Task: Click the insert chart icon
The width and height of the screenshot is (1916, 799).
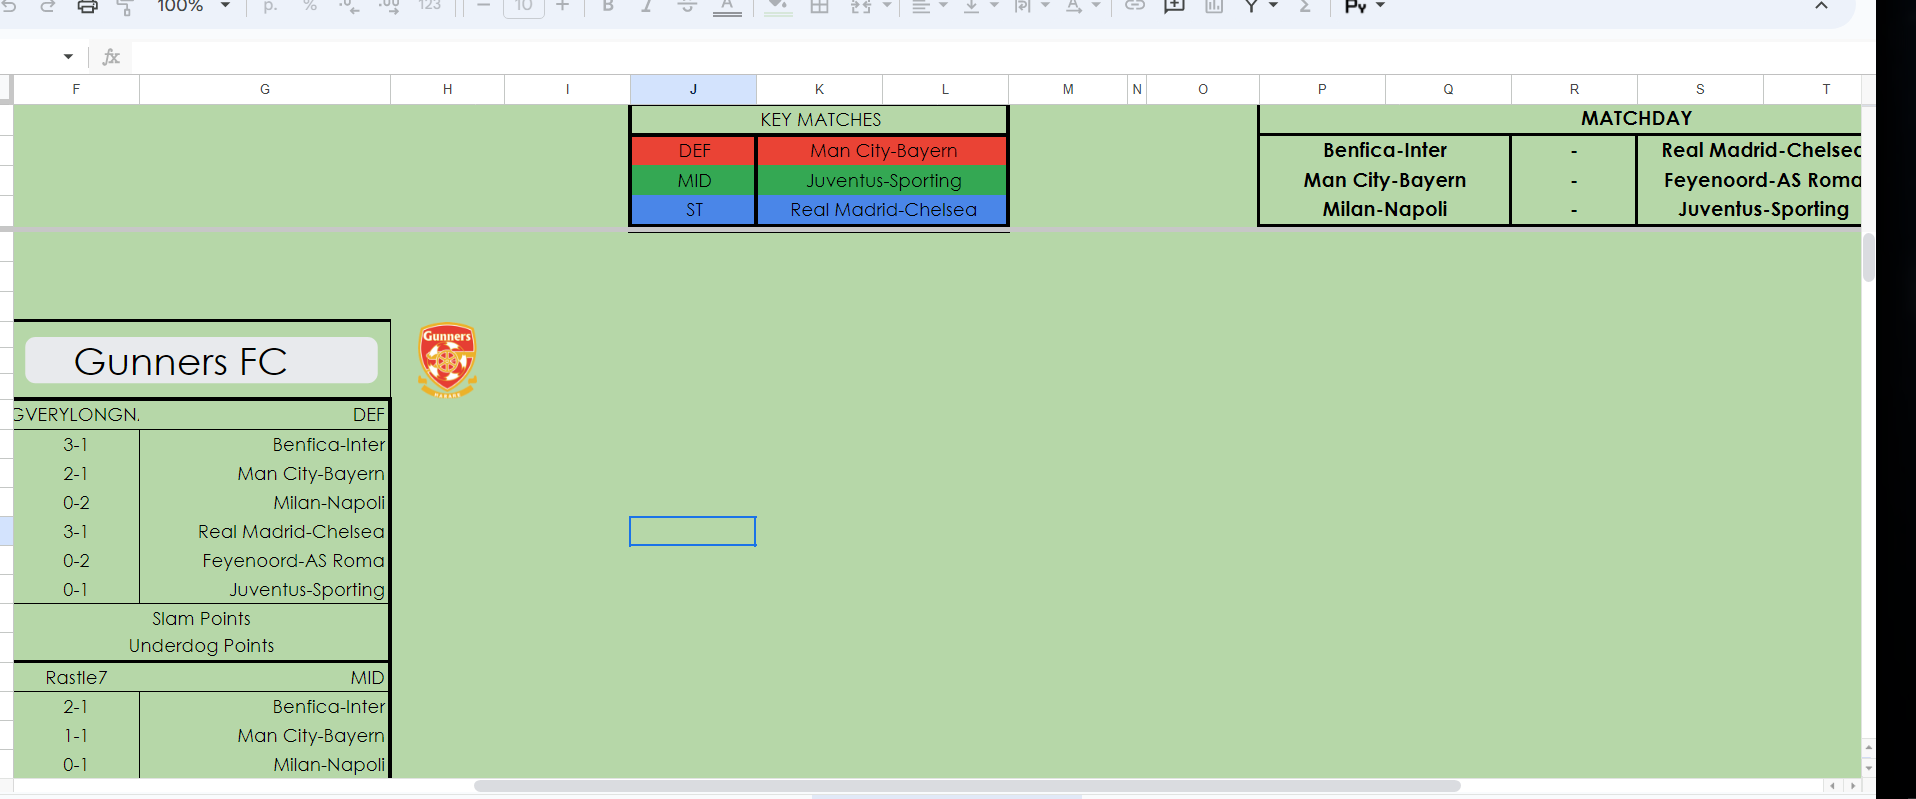Action: [x=1214, y=6]
